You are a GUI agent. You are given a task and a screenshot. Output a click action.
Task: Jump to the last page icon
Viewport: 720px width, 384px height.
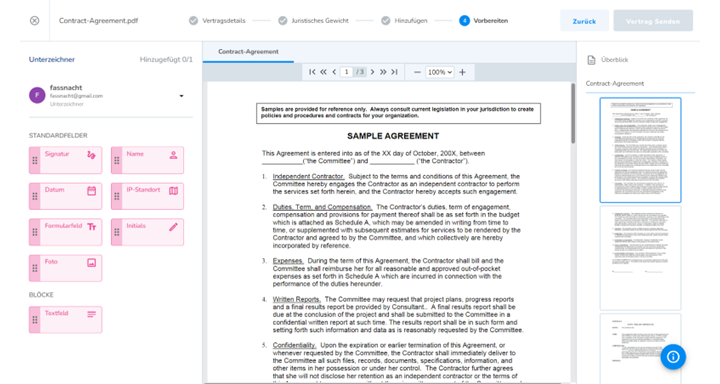click(x=394, y=72)
